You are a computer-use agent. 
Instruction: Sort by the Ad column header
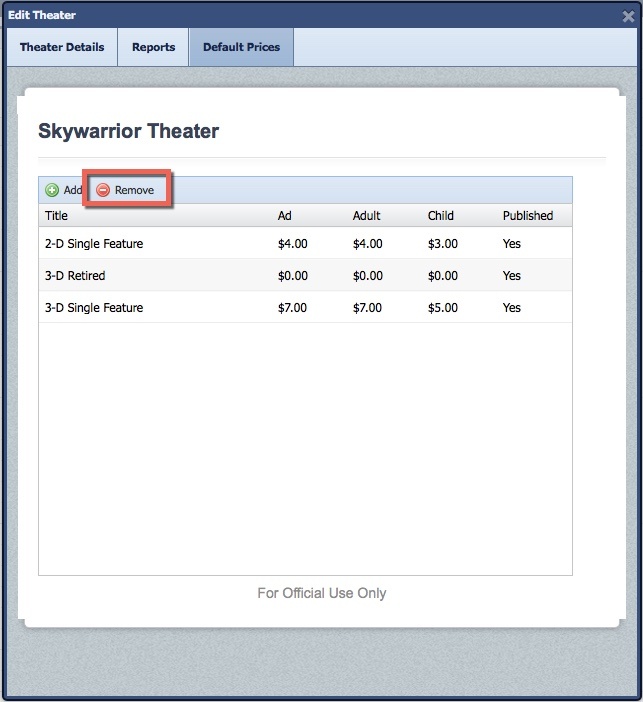(285, 216)
